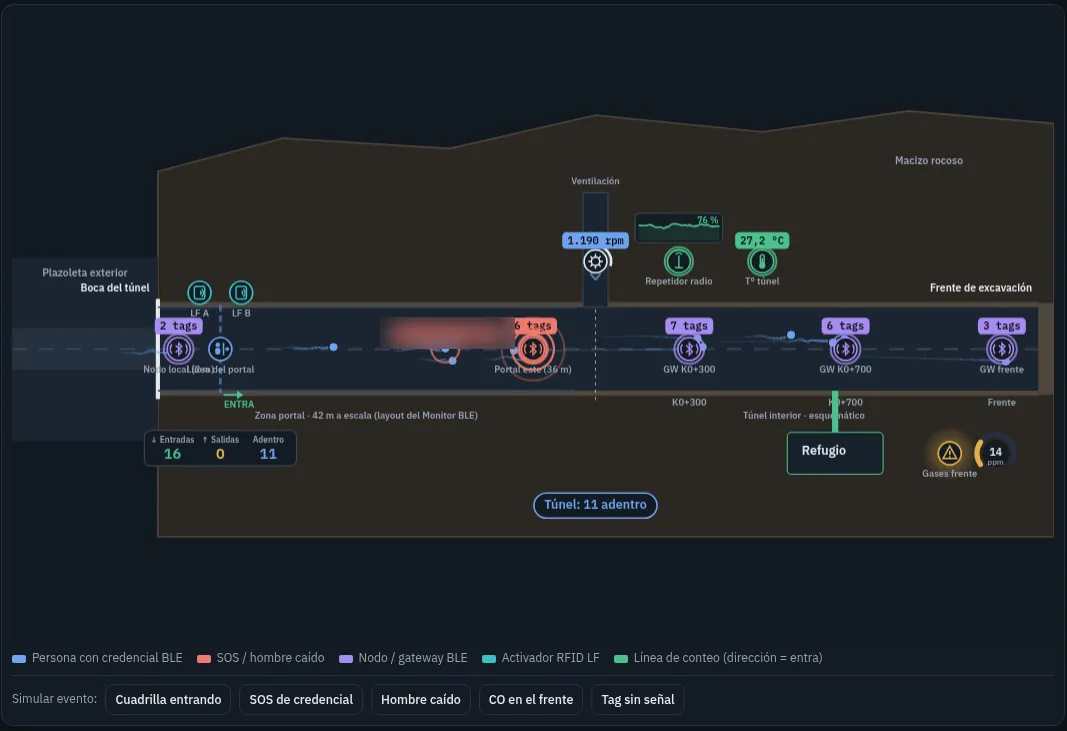Click the Zona portal 42 m scale caption

tap(366, 415)
